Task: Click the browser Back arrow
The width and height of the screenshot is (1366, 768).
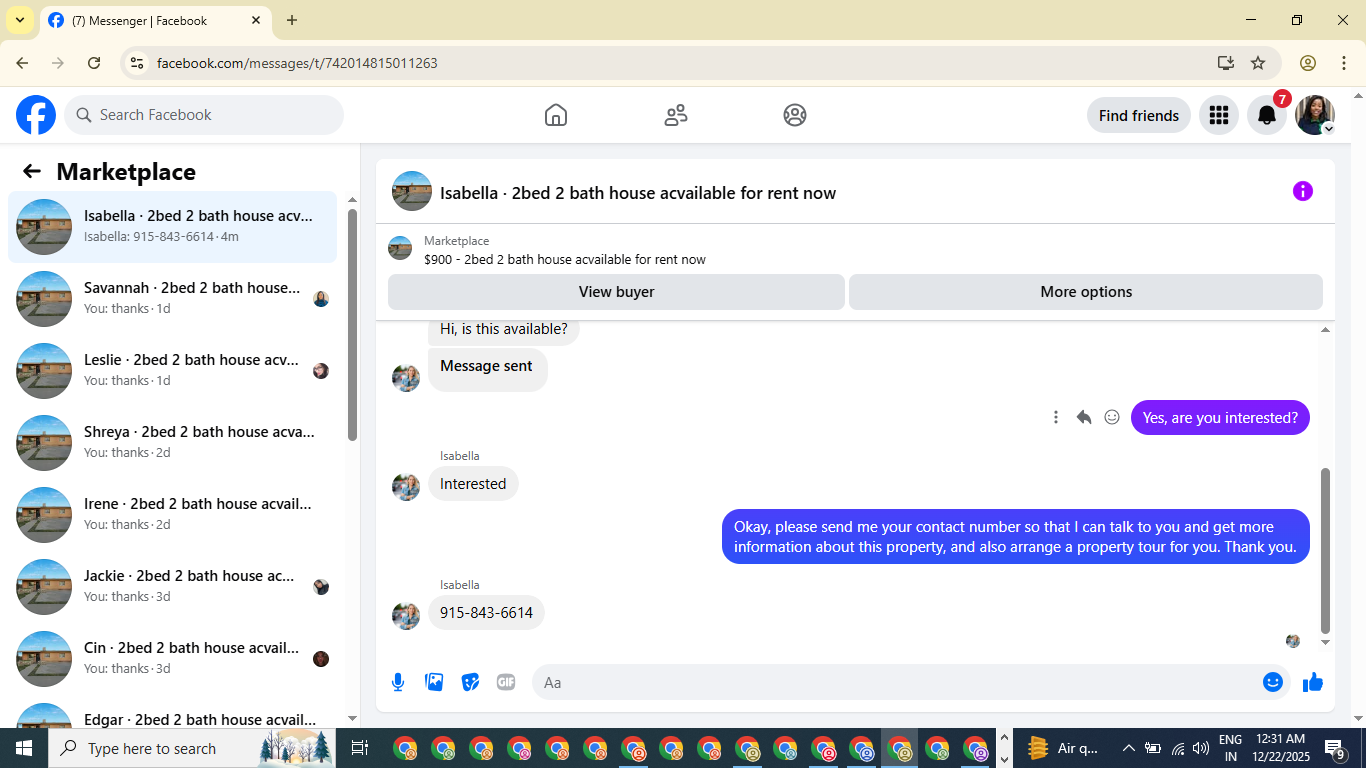Action: 22,63
